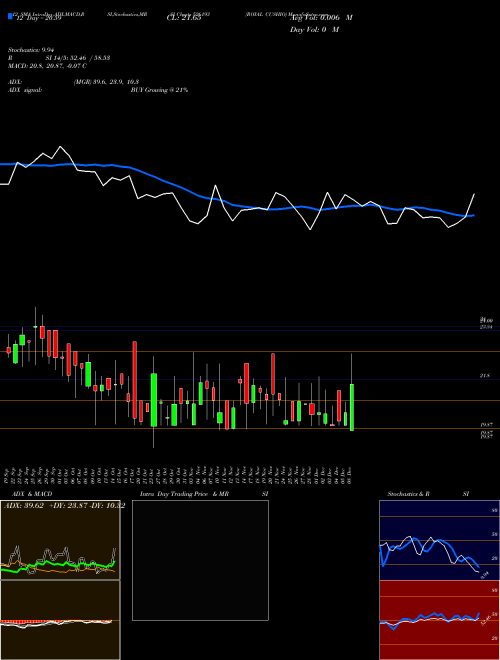Click the tall red candlestick near 17 Oct
This screenshot has height=660, width=500.
tap(135, 380)
